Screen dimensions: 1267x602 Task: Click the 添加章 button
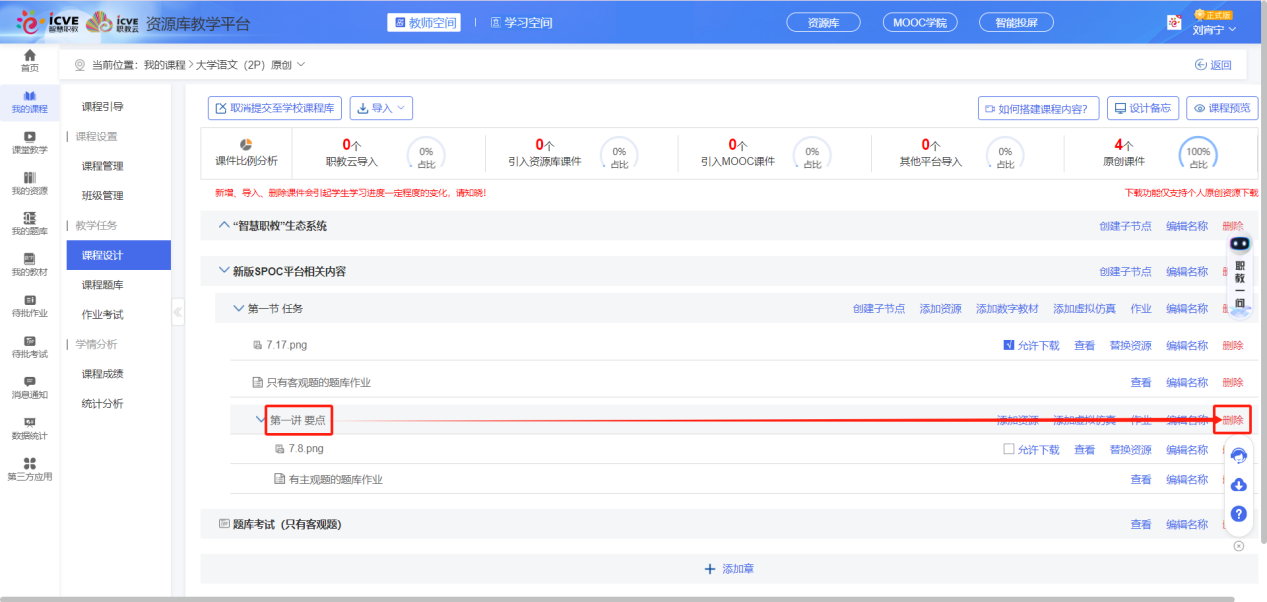728,569
